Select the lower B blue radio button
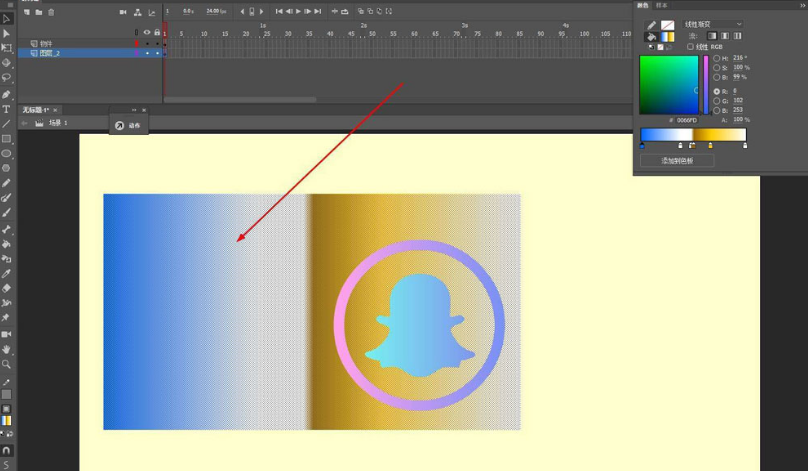This screenshot has height=471, width=808. [x=717, y=110]
